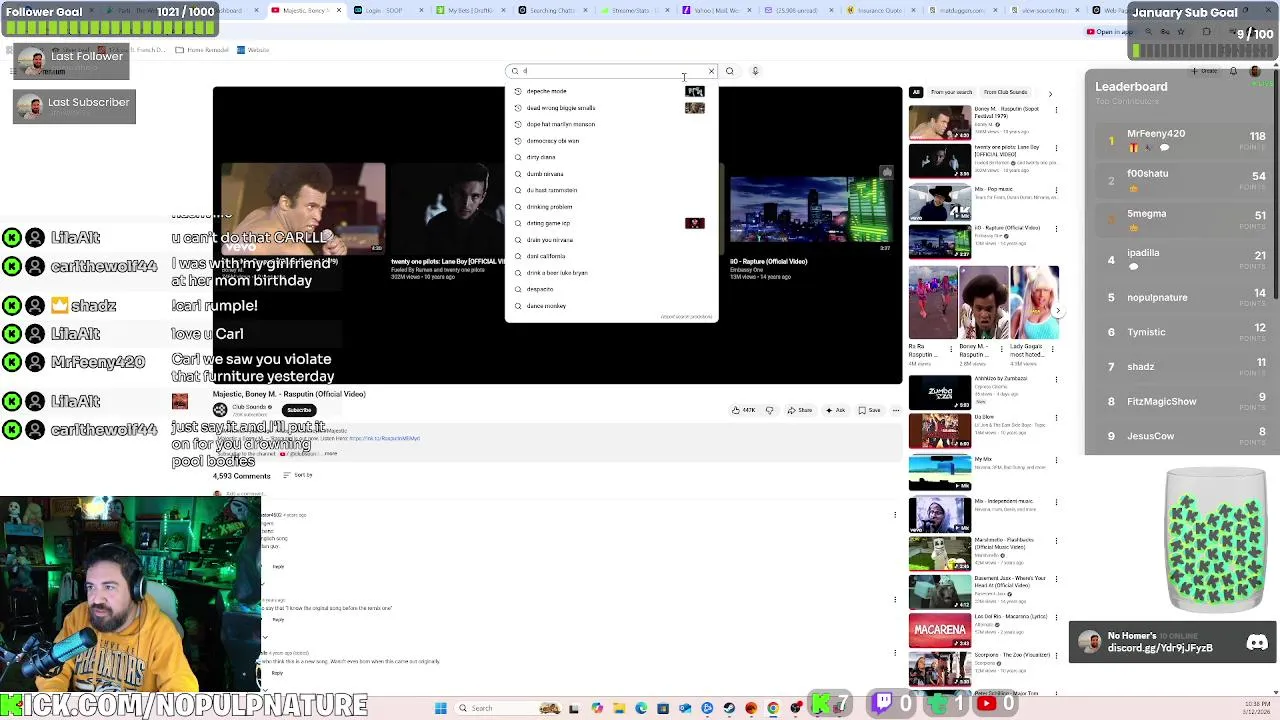Screen dimensions: 1280x720
Task: Open Windows Start menu
Action: pos(440,708)
